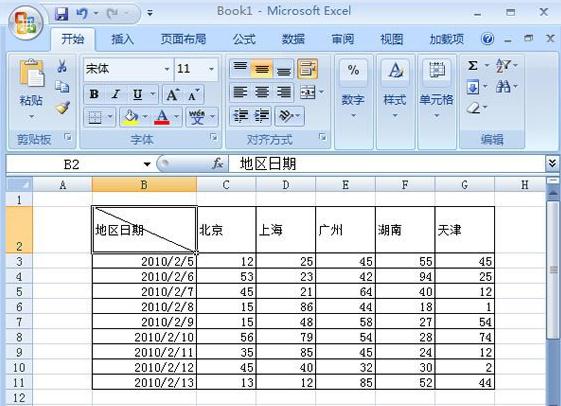
Task: Open the 加载项 tab
Action: pos(447,39)
